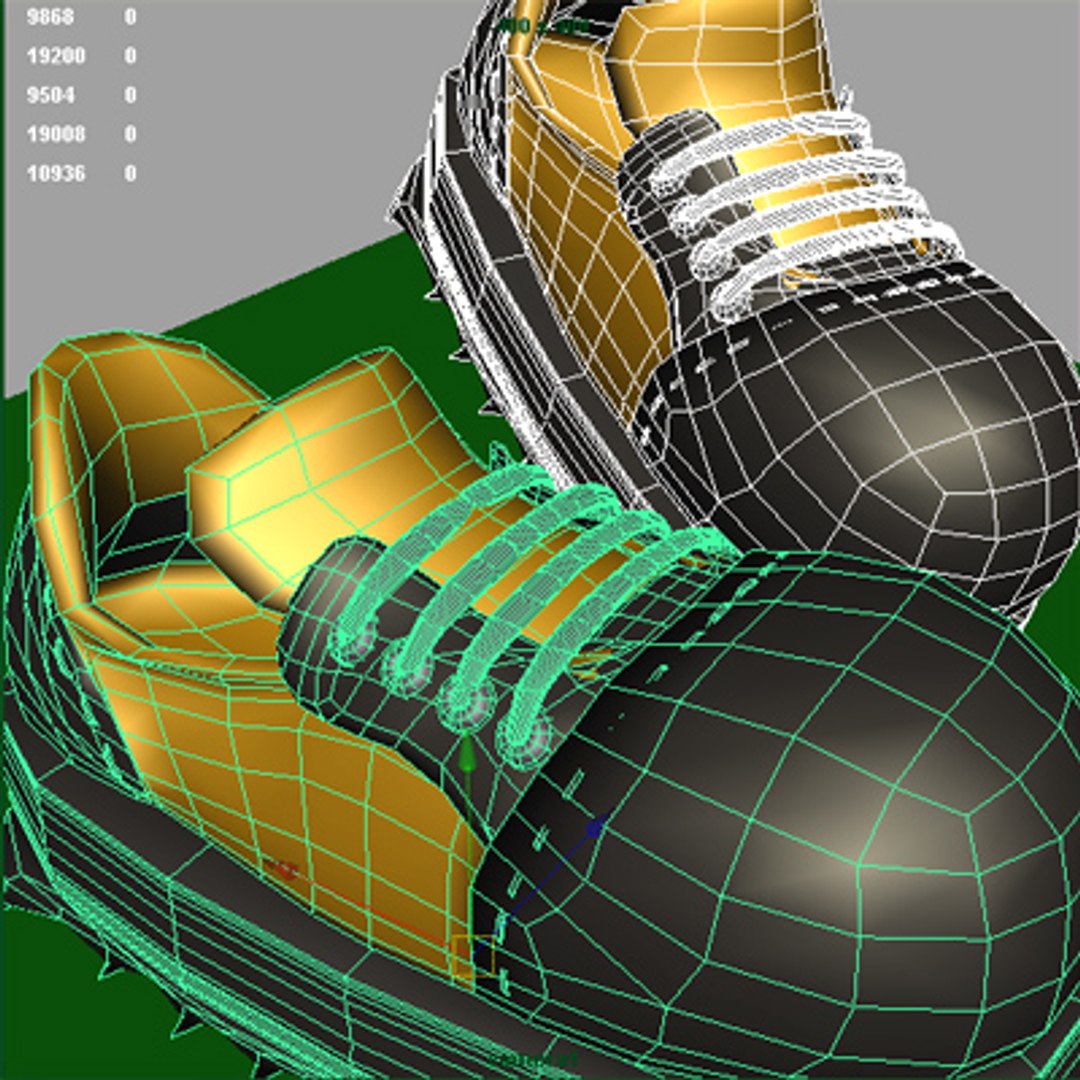Click the HUD value 19008
Screen dimensions: 1080x1080
click(56, 134)
